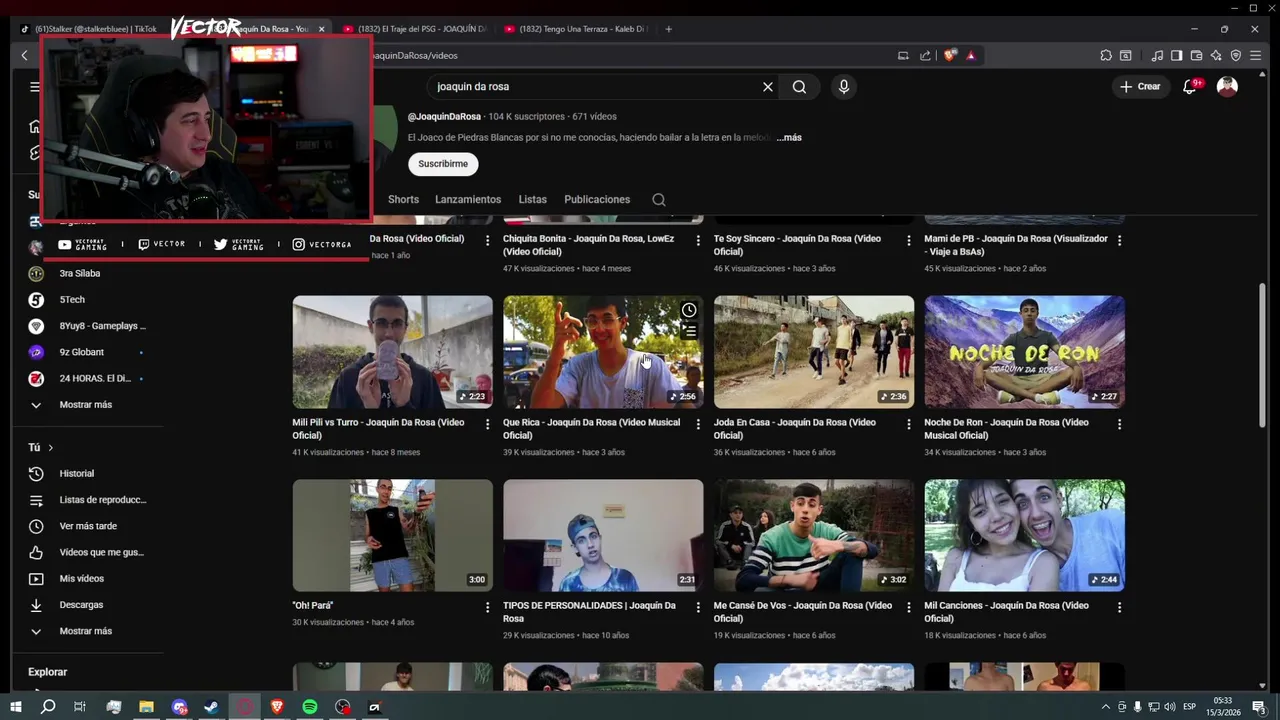This screenshot has height=720, width=1280.
Task: Click Suscribirme to subscribe to JoaquinDaRosa
Action: pyautogui.click(x=443, y=164)
